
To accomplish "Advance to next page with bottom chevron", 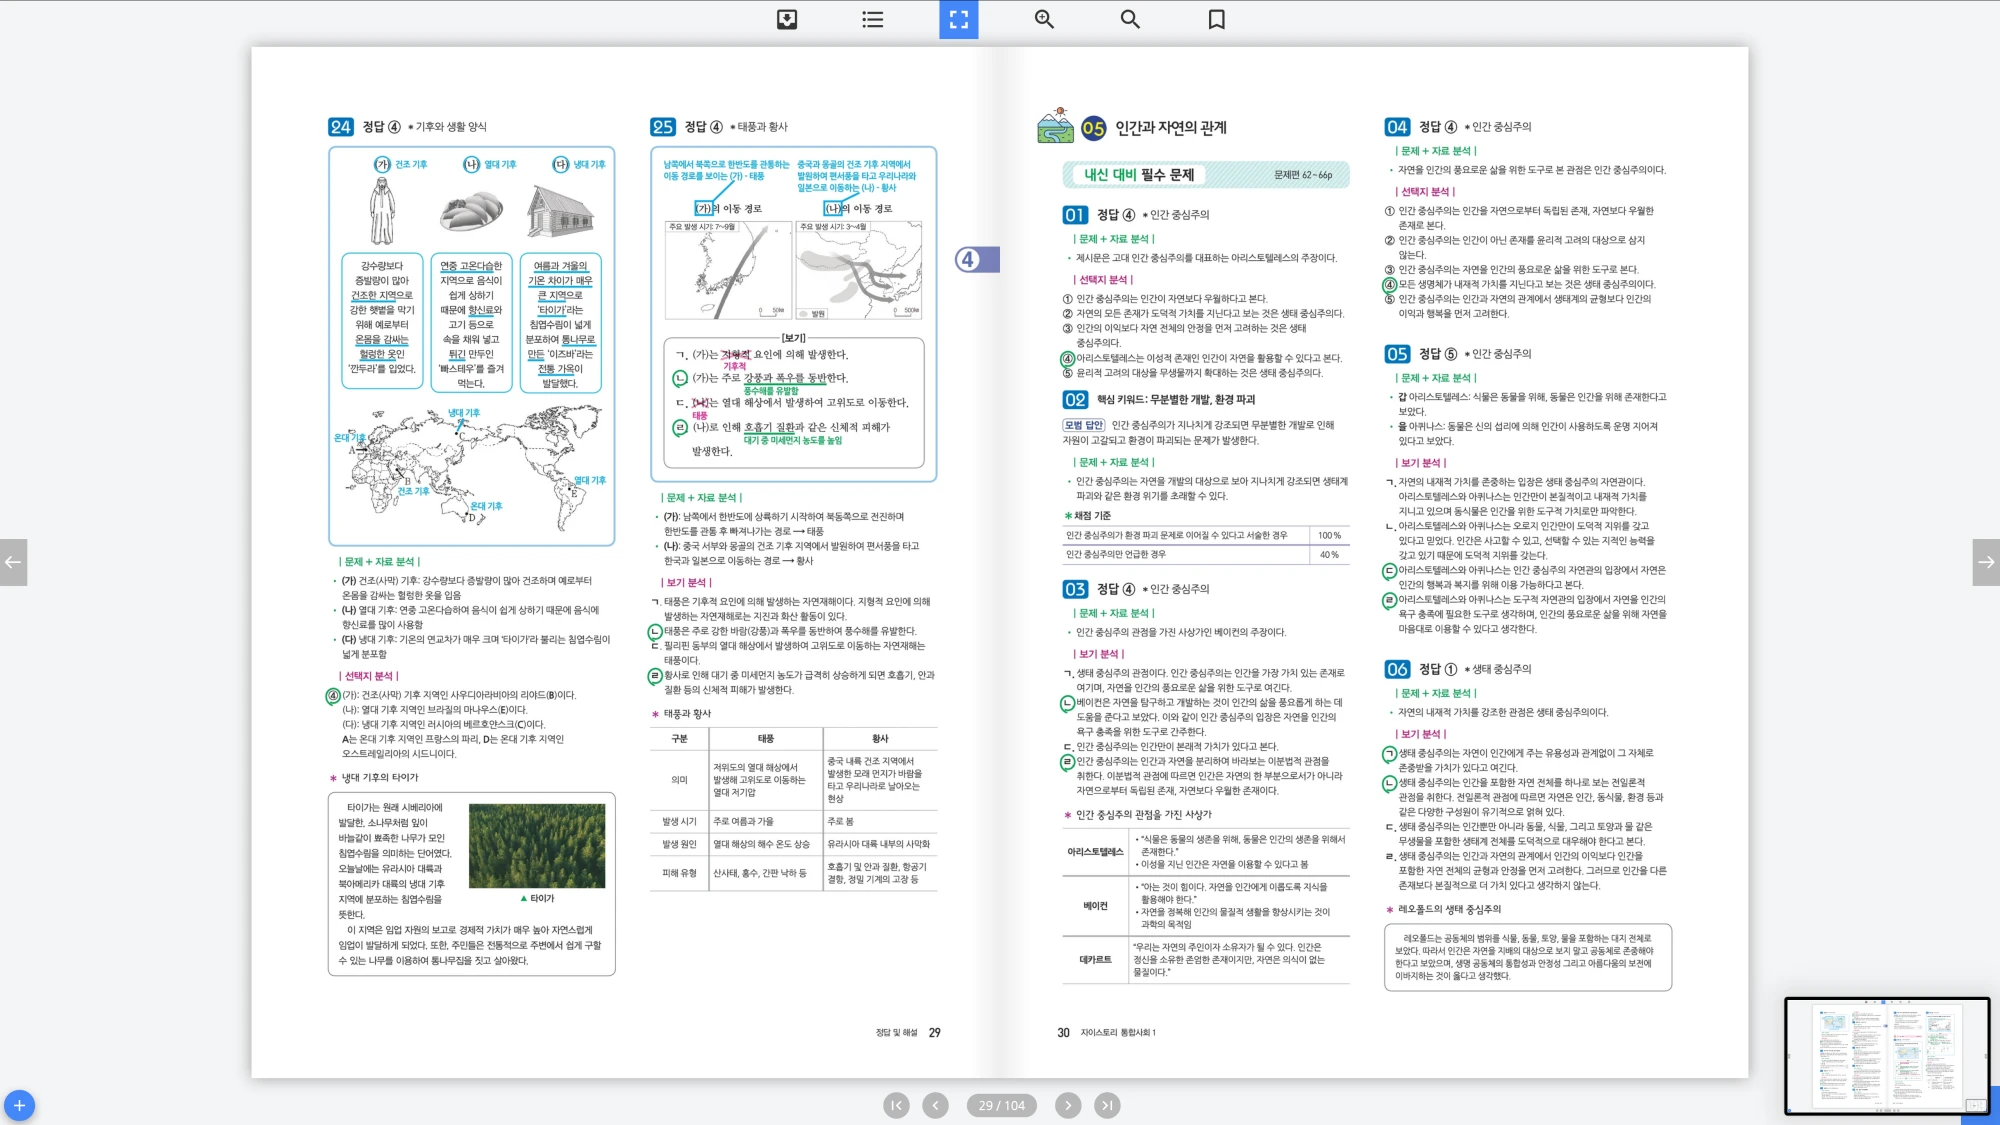I will [x=1068, y=1105].
